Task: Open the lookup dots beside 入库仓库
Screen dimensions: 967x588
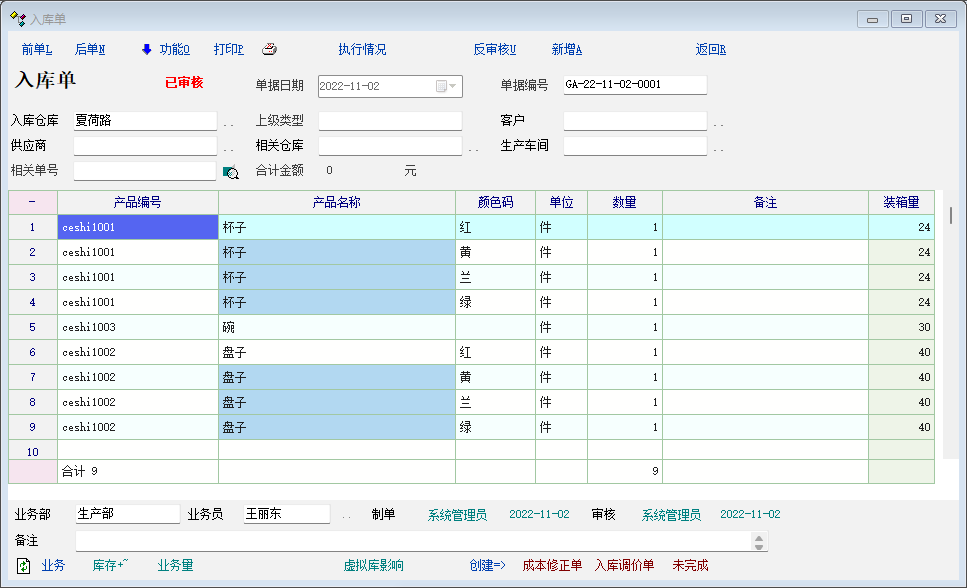Action: point(229,123)
